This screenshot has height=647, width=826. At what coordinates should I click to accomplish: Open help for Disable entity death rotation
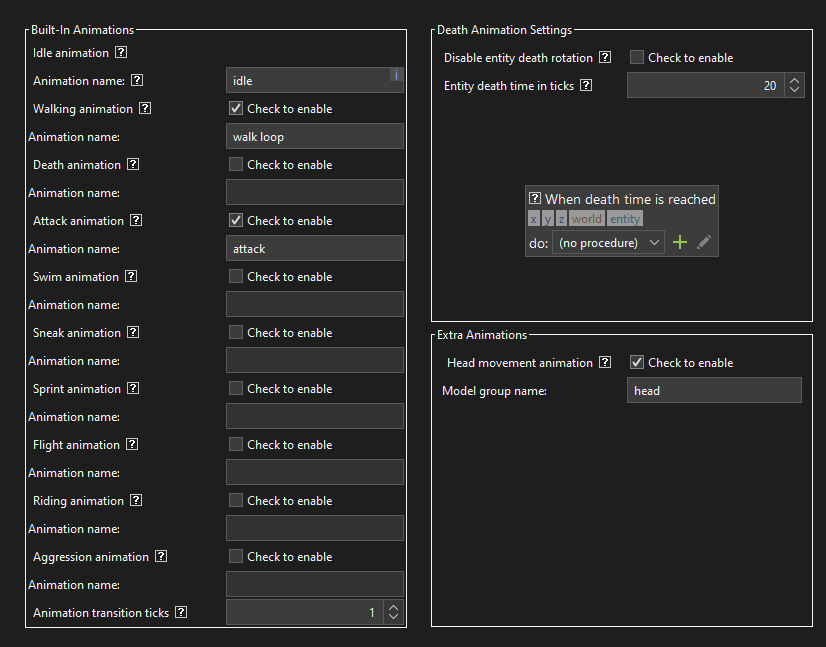click(x=605, y=57)
